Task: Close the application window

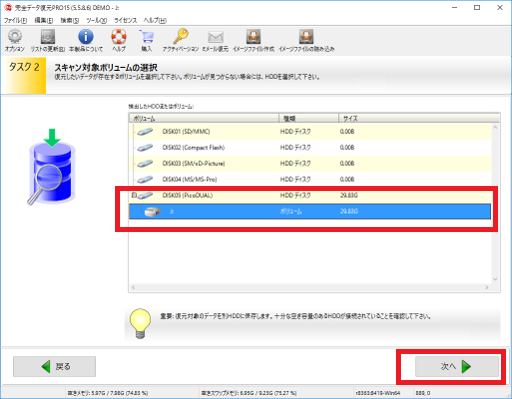Action: (x=500, y=8)
